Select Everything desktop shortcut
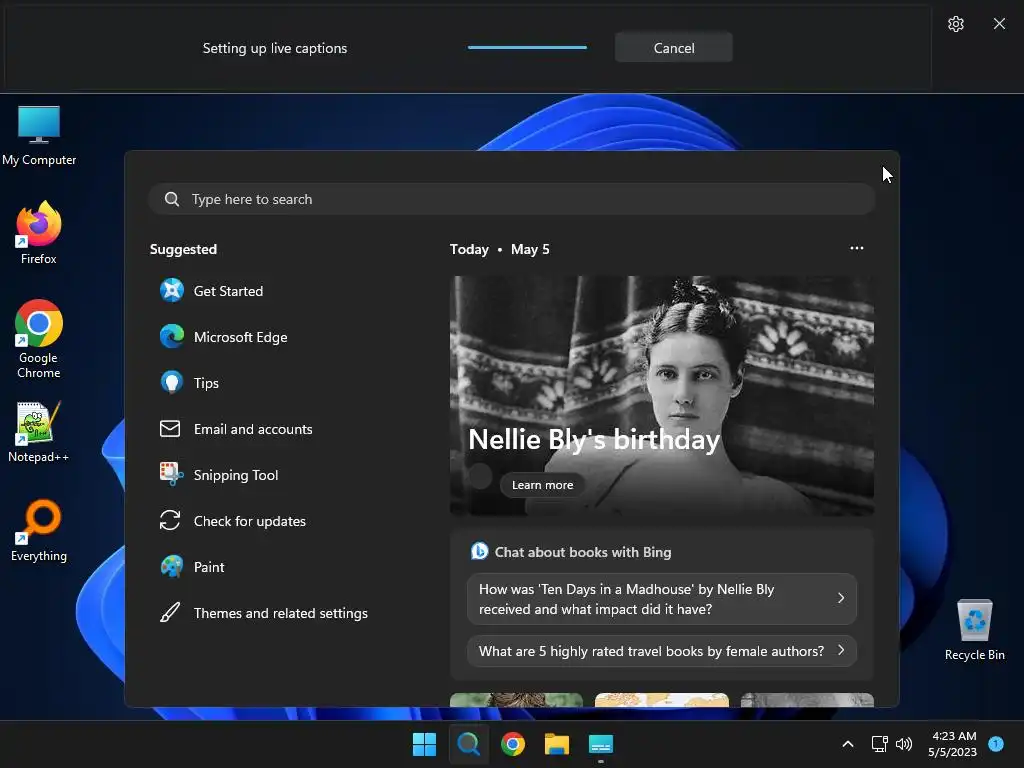Screen dimensions: 1024x768 coord(39,531)
